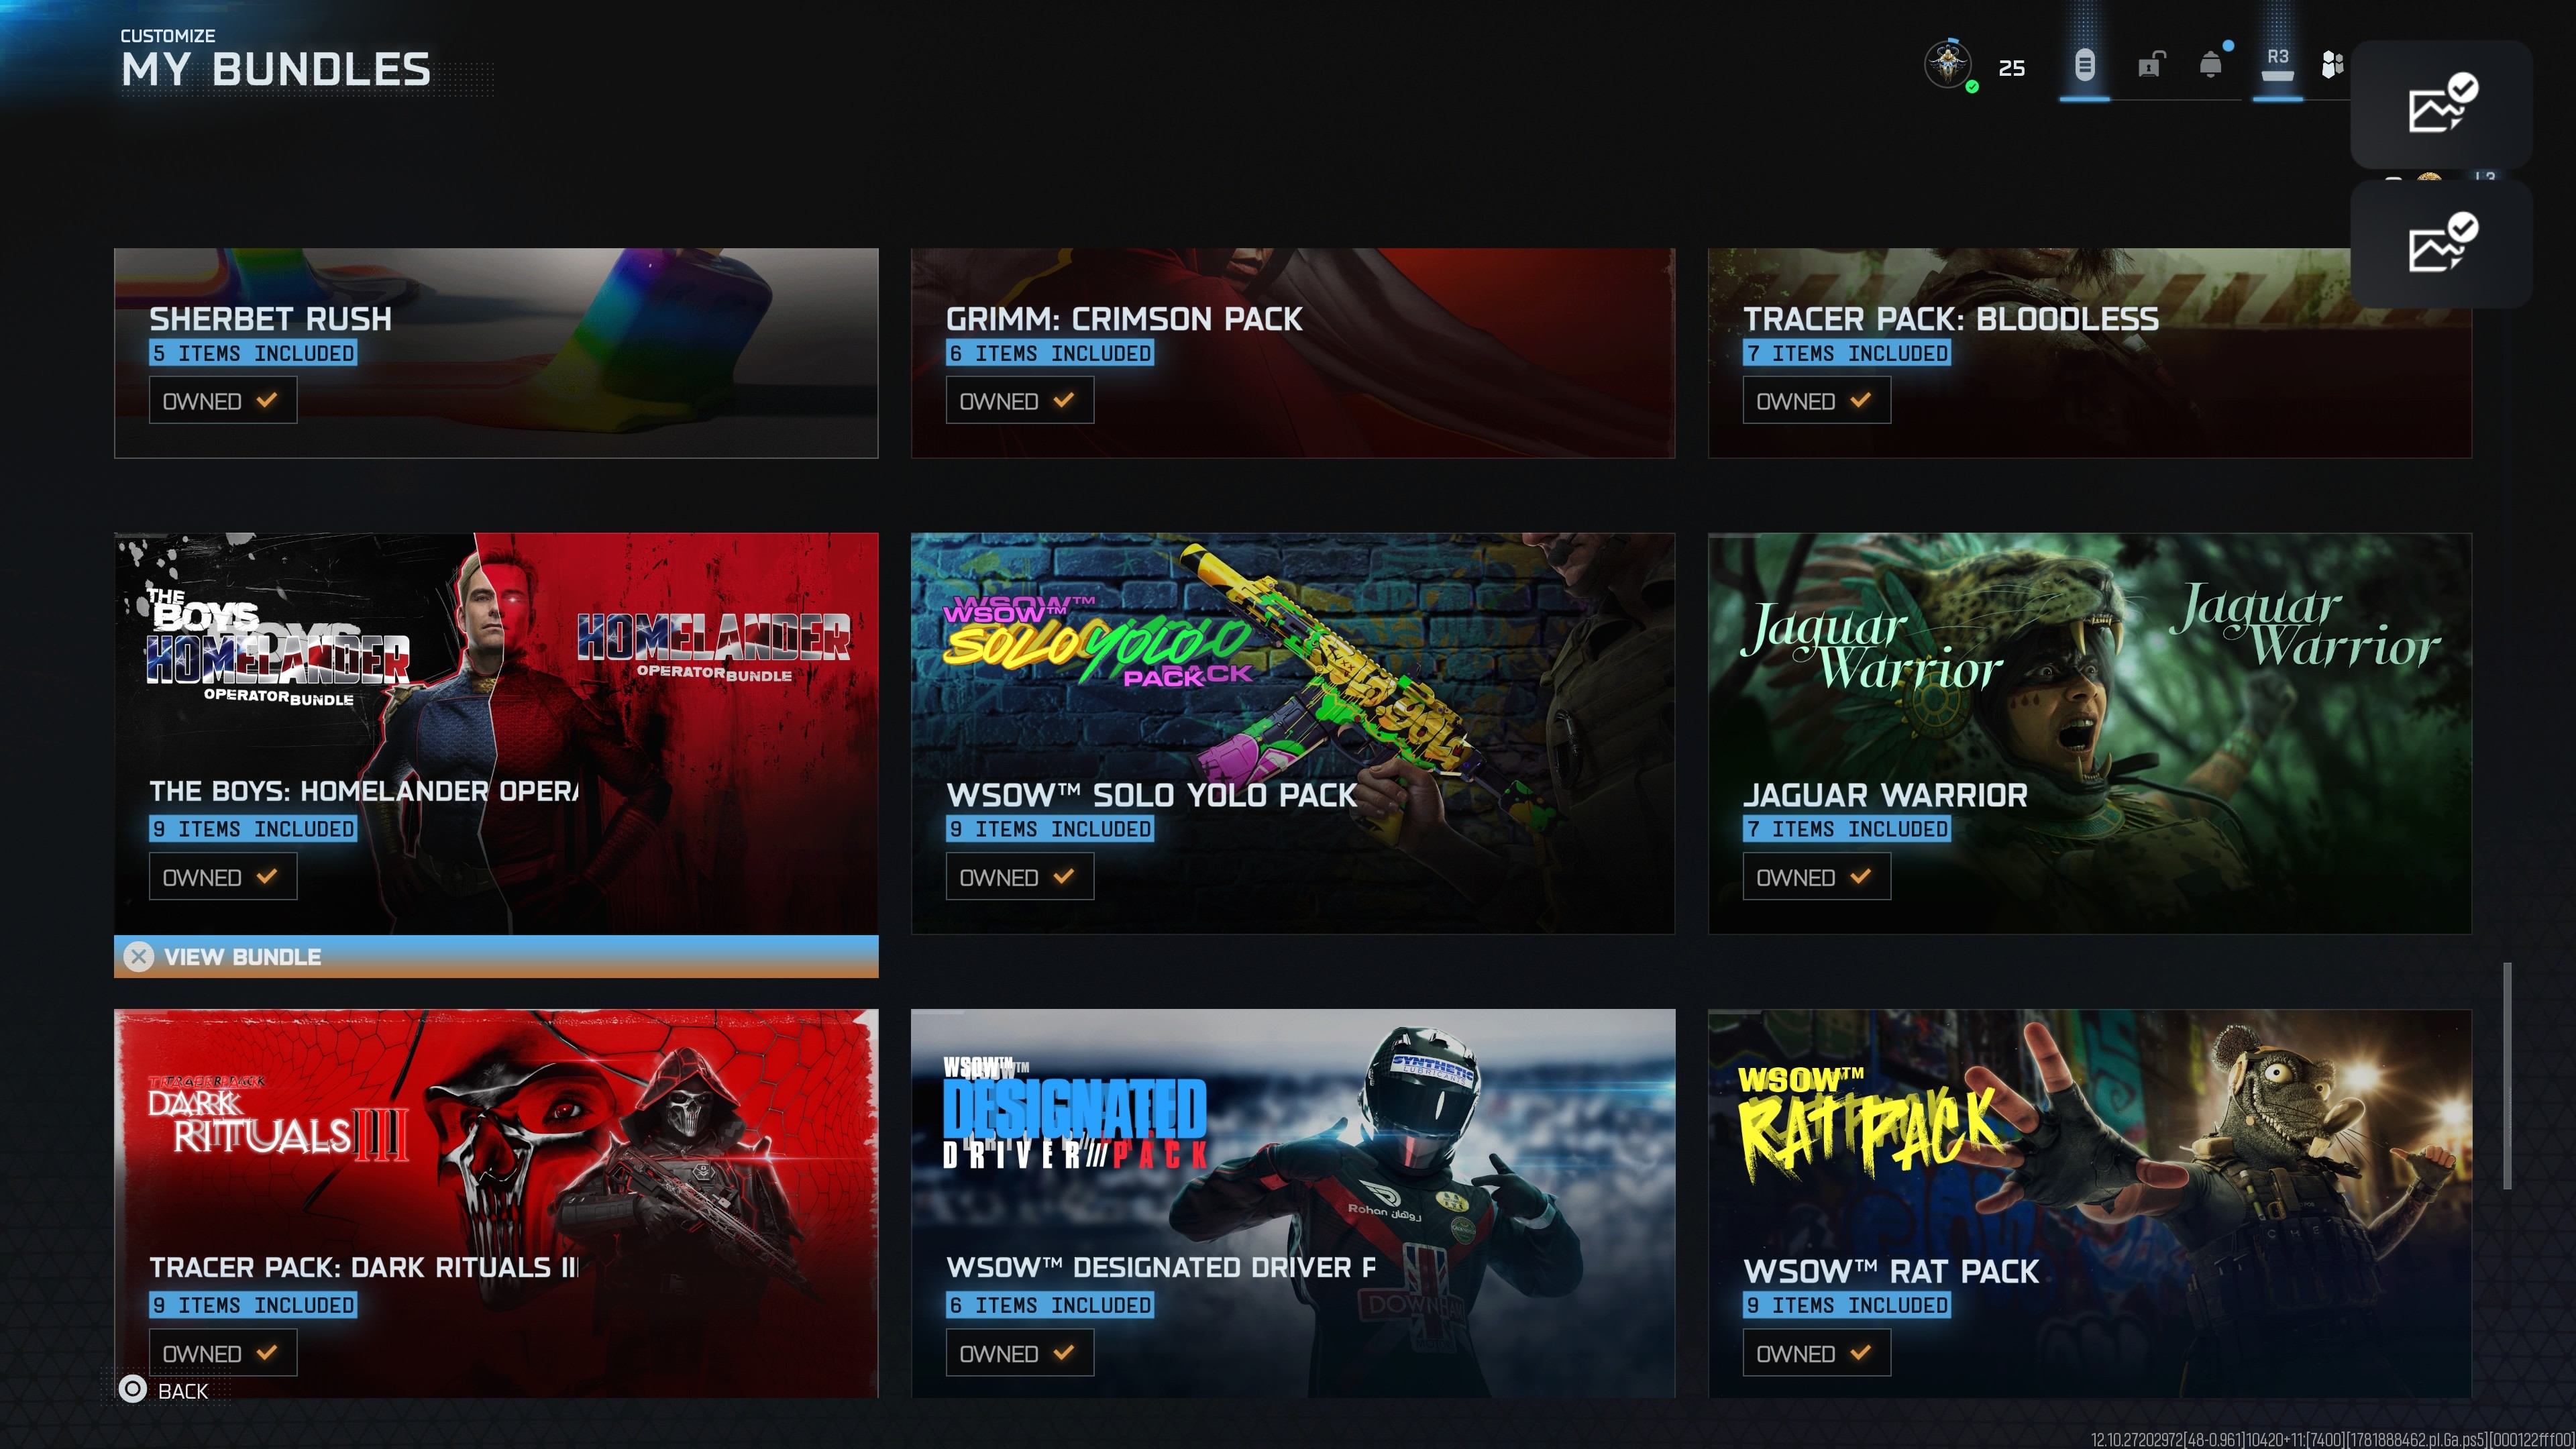Click the "WSOW SOLO YOLO PACK" title
This screenshot has height=1449, width=2576.
(x=1152, y=795)
